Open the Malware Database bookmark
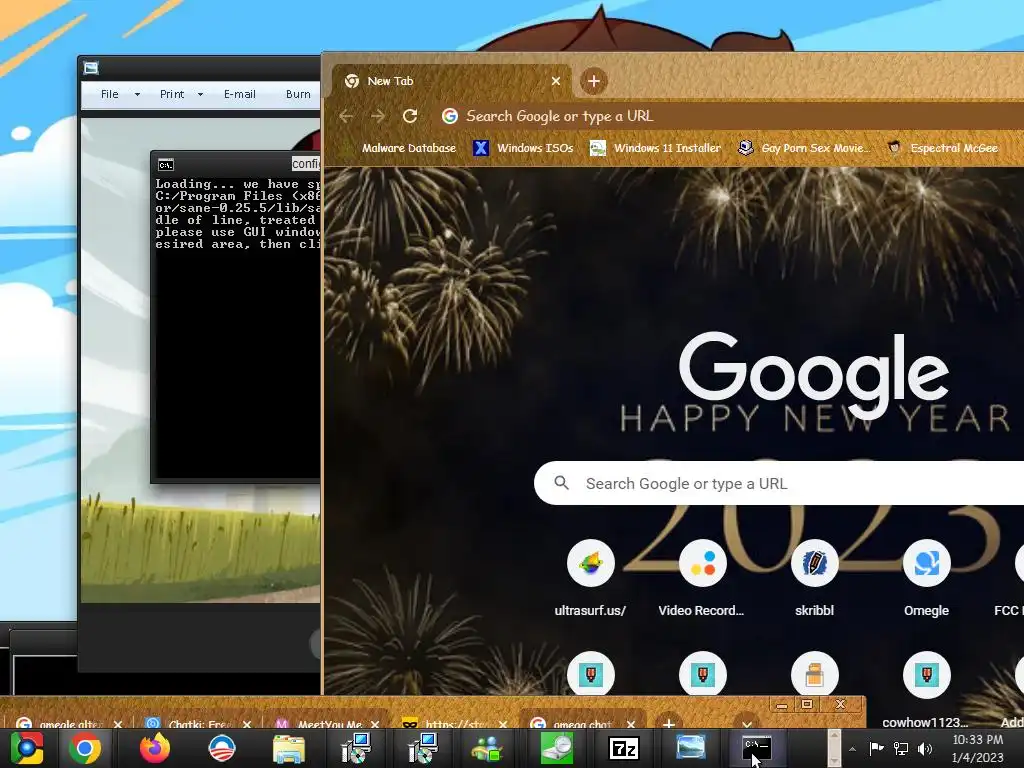 coord(400,148)
